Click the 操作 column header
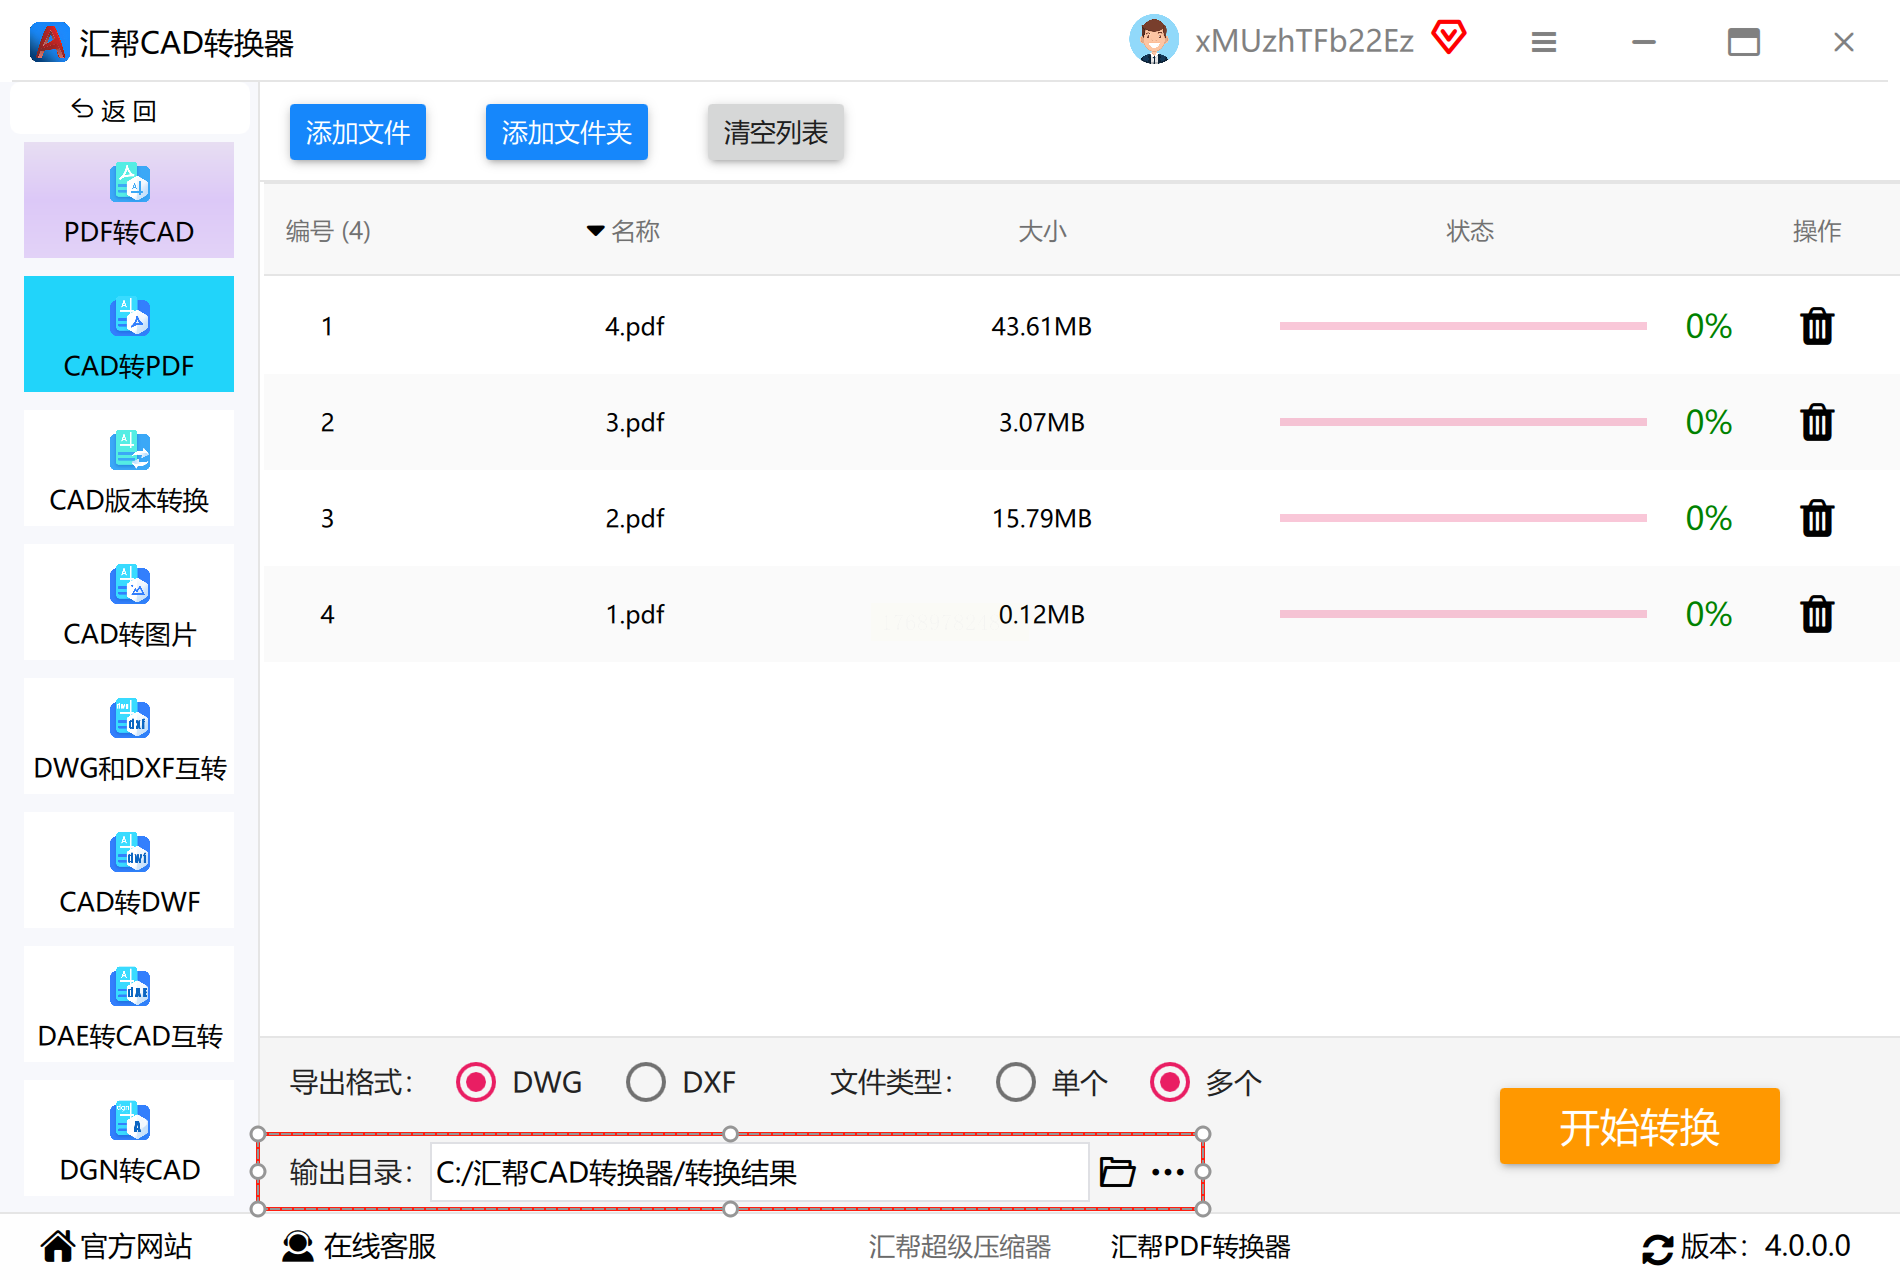 tap(1817, 231)
